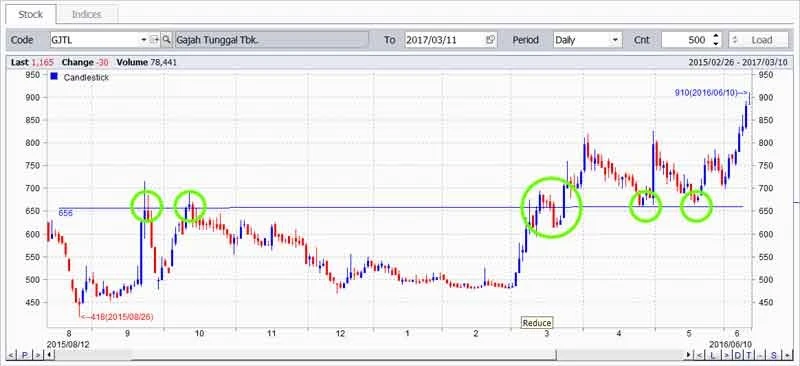This screenshot has height=366, width=800.
Task: Click the 2015/08/12 start date label
Action: [68, 345]
